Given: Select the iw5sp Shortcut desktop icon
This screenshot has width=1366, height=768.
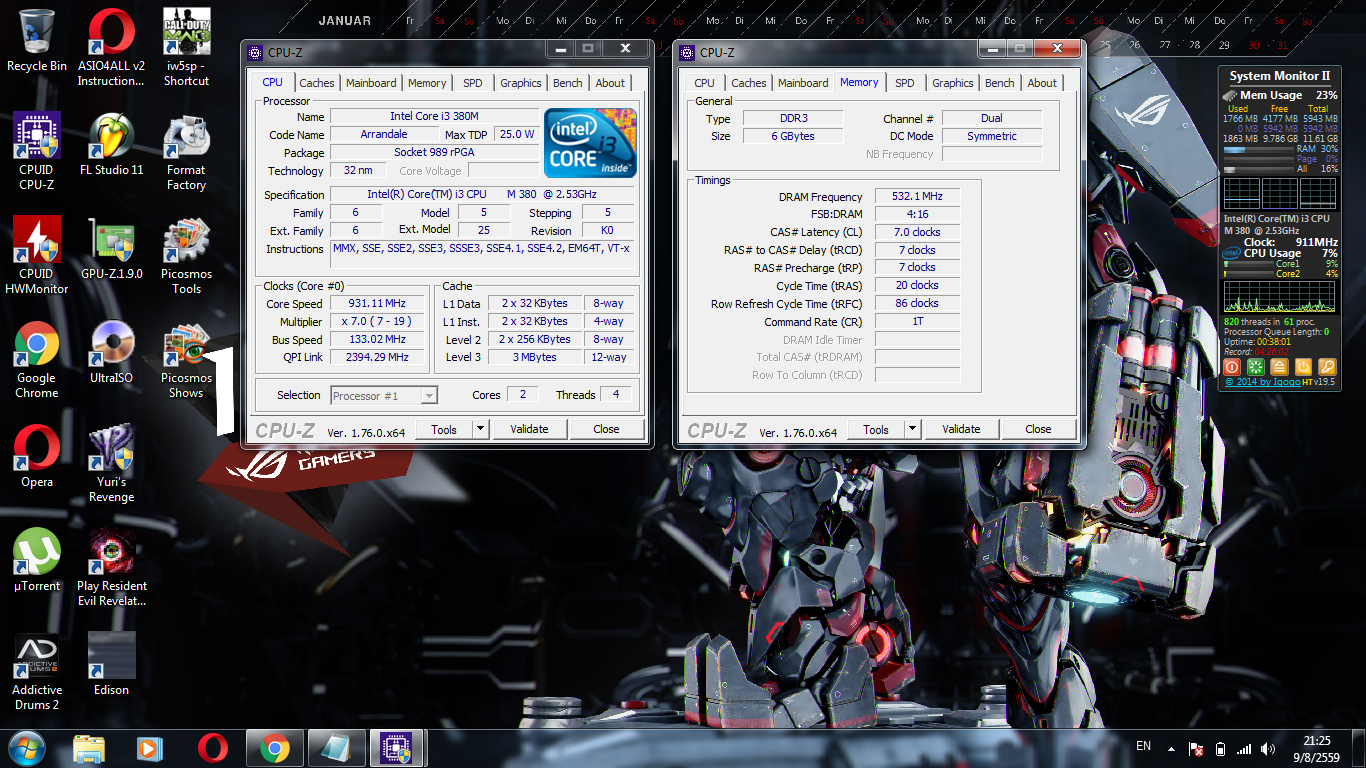Looking at the screenshot, I should click(x=186, y=48).
